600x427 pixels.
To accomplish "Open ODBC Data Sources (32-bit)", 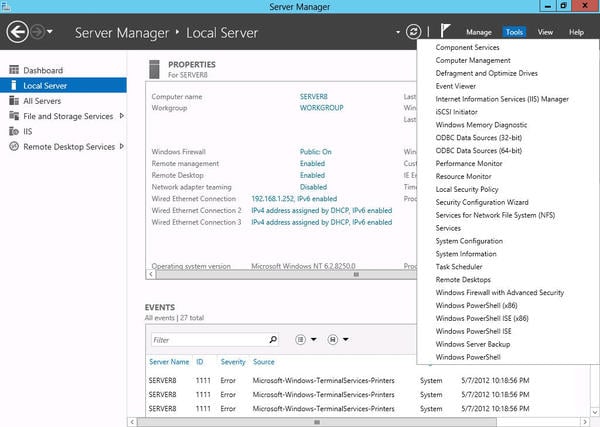I will coord(479,138).
